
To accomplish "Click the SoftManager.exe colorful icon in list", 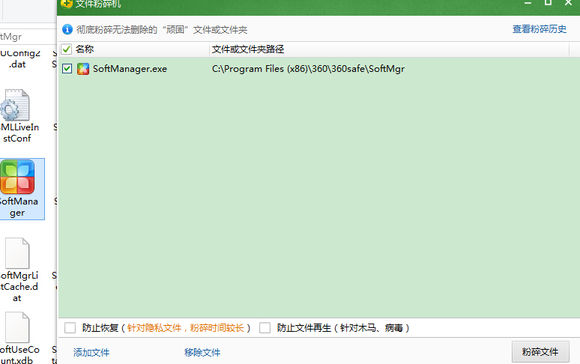I will [83, 69].
